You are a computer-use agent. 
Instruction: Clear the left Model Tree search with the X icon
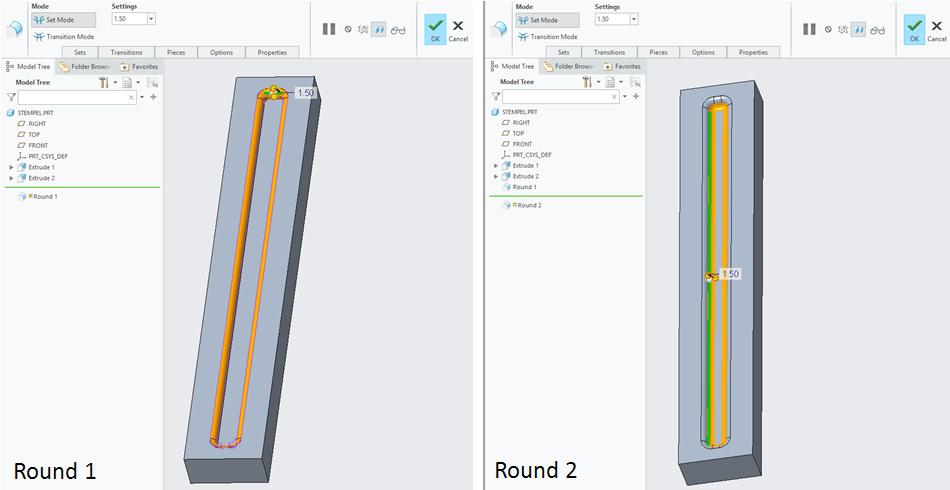point(132,98)
